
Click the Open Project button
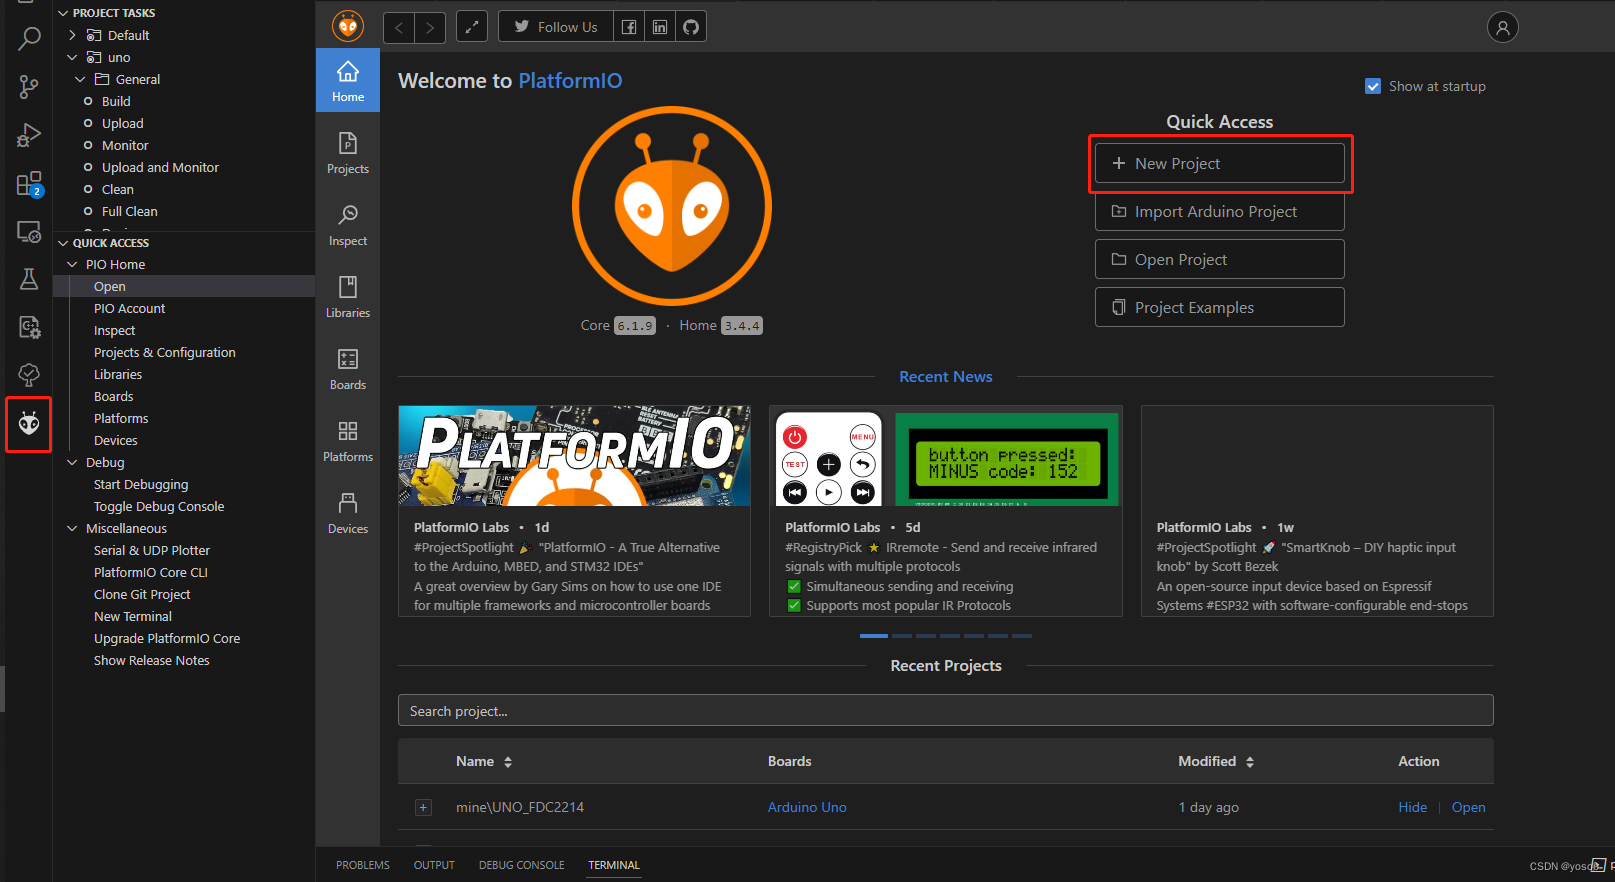point(1219,259)
